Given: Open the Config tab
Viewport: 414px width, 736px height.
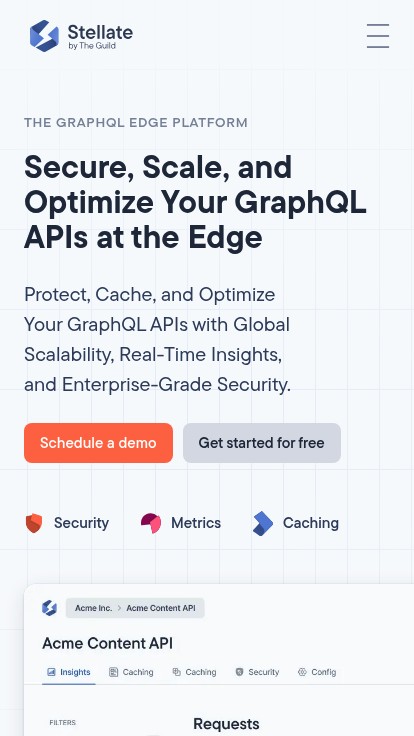Looking at the screenshot, I should tap(317, 672).
